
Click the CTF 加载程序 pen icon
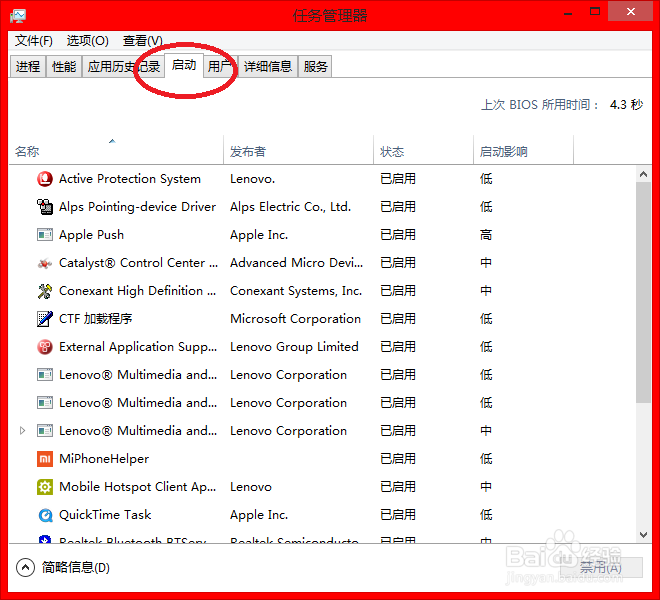45,319
